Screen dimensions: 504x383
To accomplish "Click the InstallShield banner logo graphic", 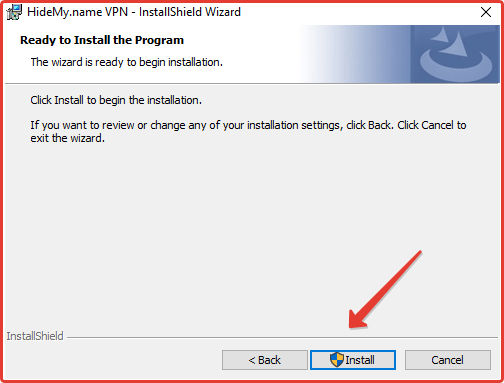I will [x=455, y=54].
